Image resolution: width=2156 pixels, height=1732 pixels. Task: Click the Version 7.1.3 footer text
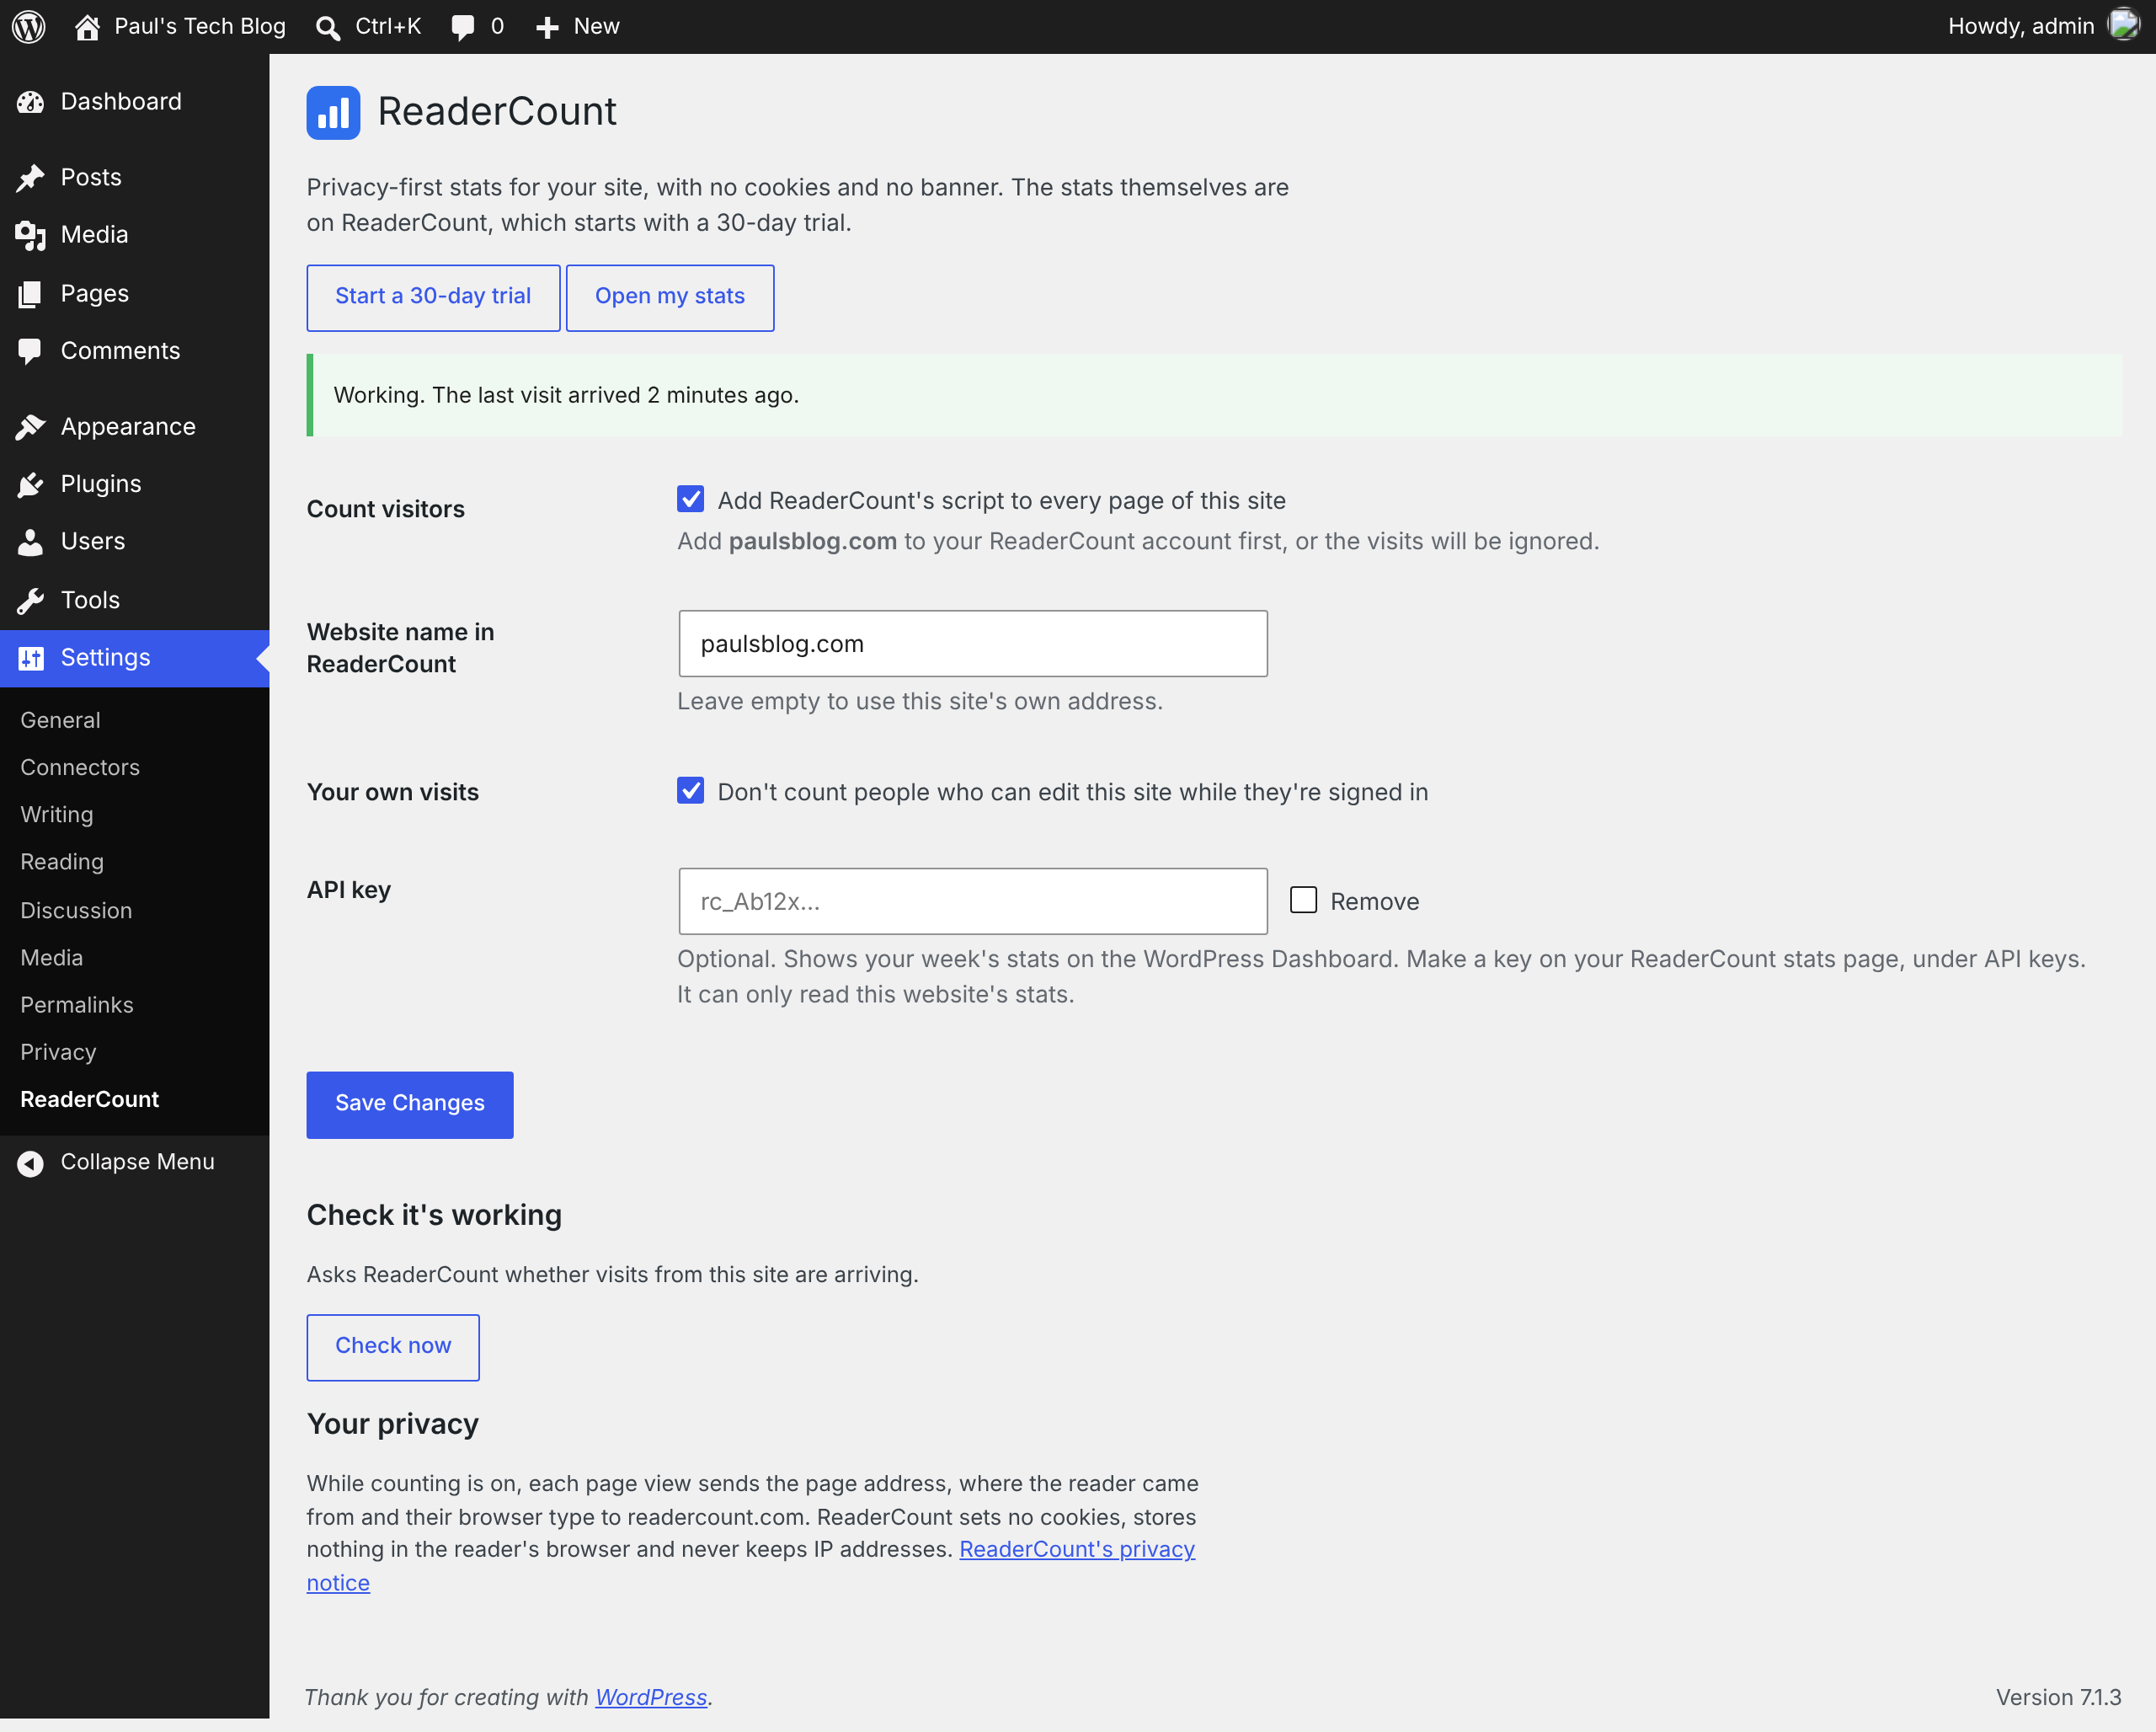coord(2058,1697)
